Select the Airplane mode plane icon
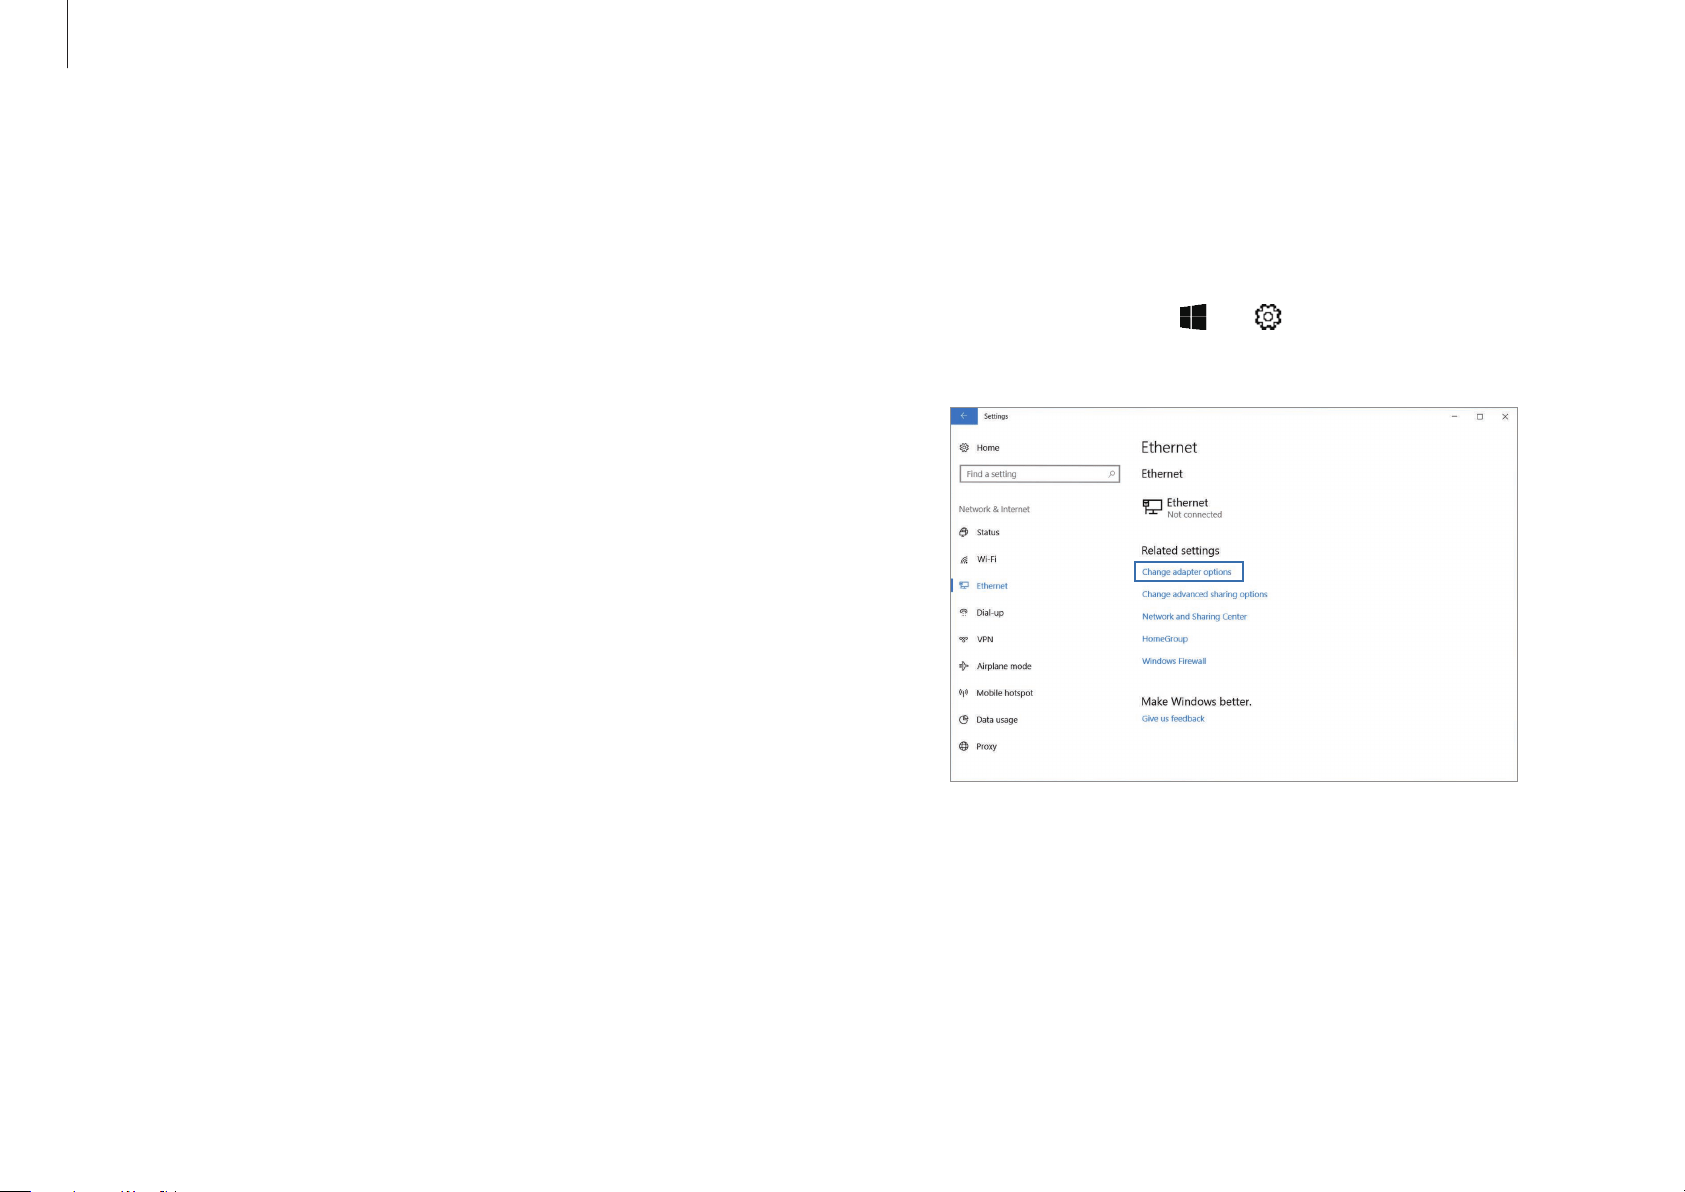The height and width of the screenshot is (1192, 1685). coord(964,666)
